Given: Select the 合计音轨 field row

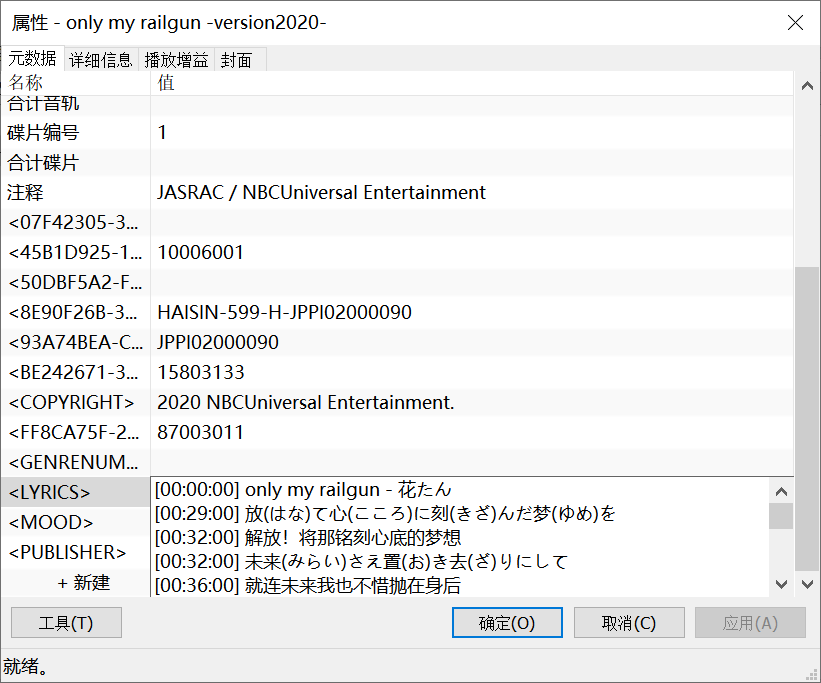Looking at the screenshot, I should 397,104.
